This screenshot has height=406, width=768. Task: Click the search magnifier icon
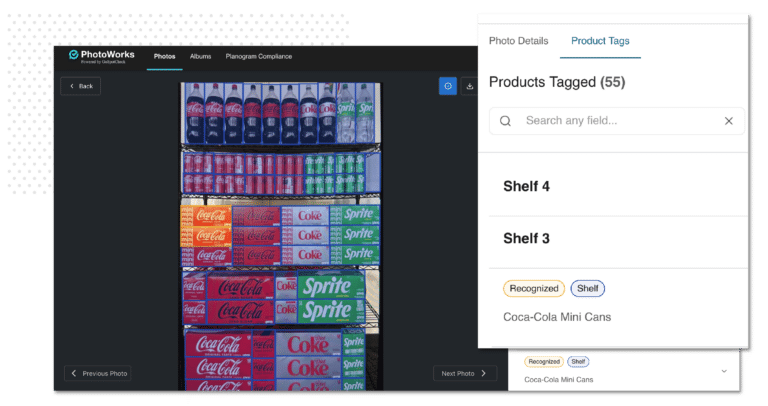pyautogui.click(x=505, y=121)
